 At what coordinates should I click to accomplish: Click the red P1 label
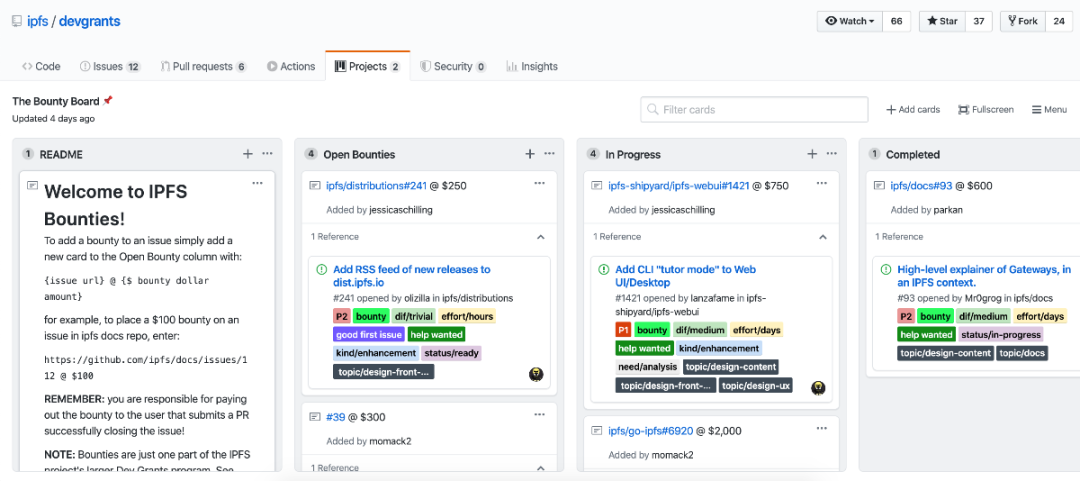pos(623,330)
